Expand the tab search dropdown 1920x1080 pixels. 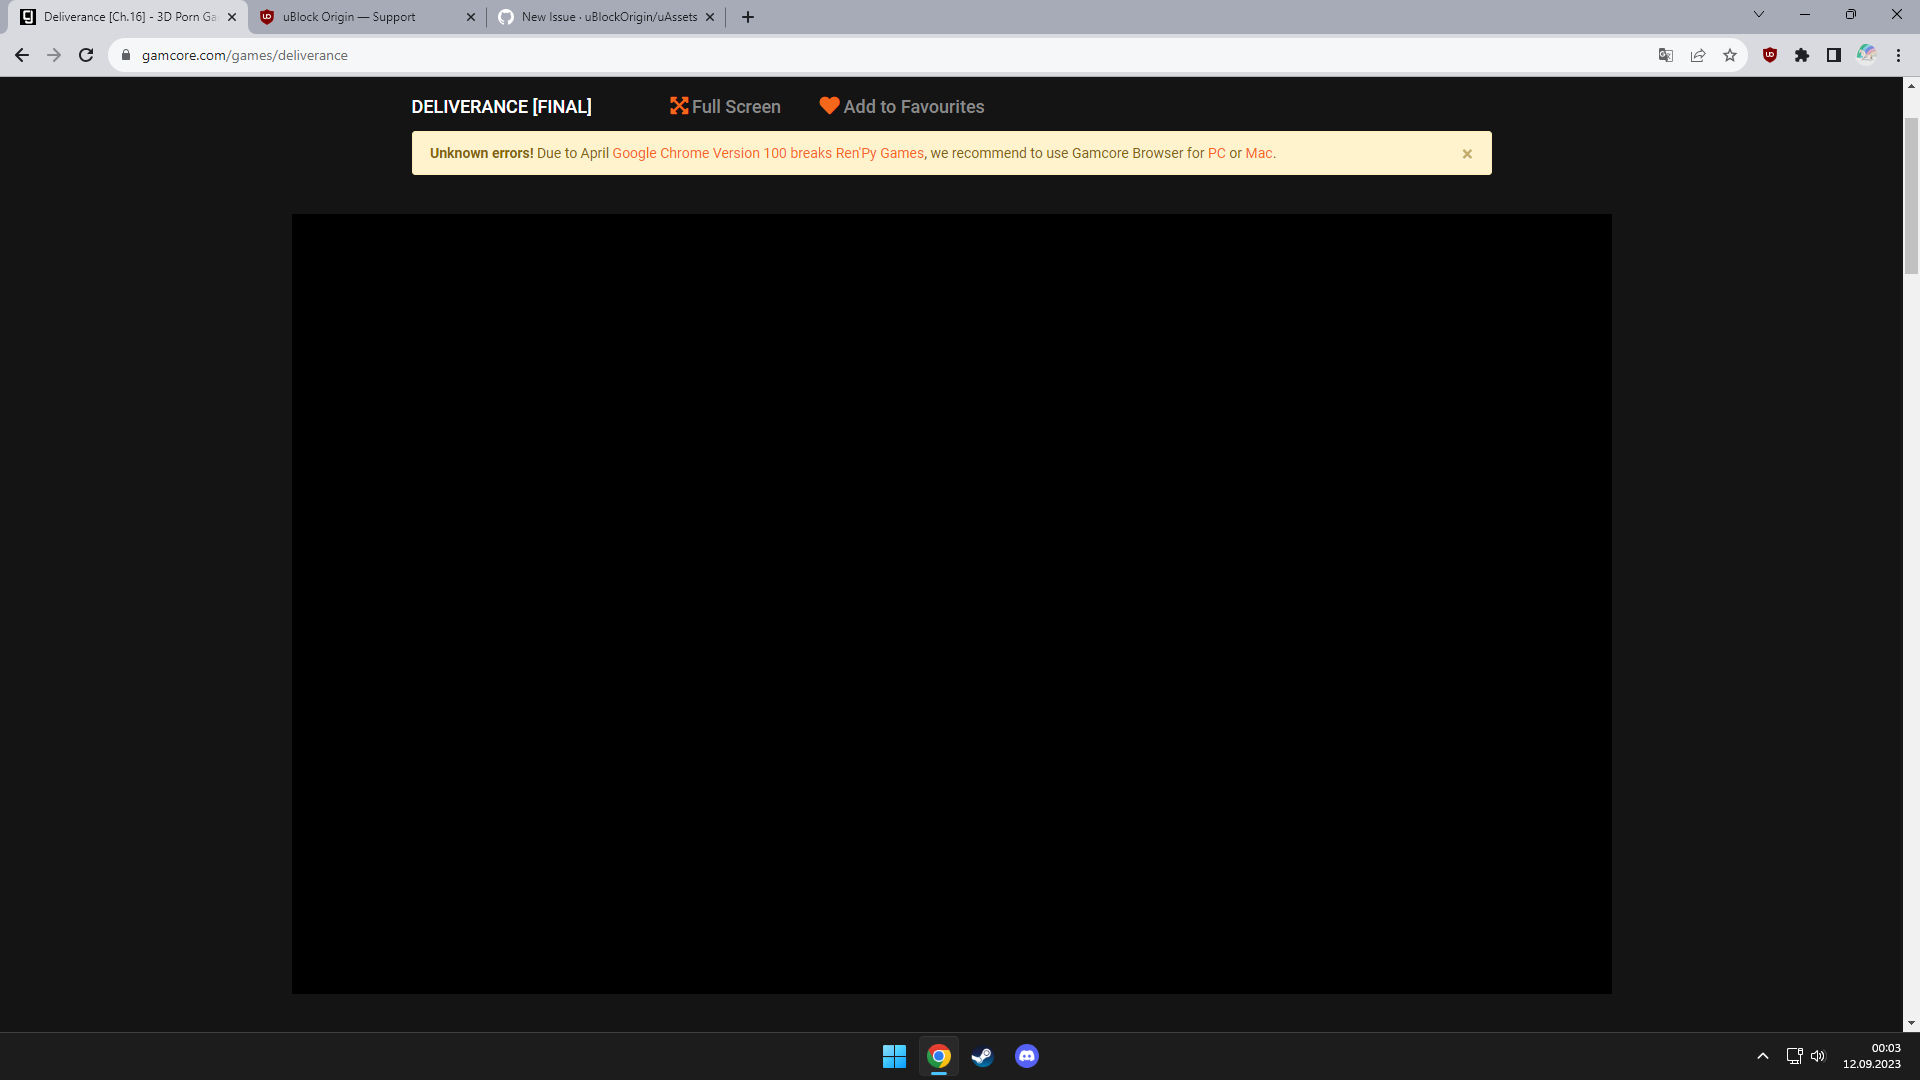click(1759, 15)
